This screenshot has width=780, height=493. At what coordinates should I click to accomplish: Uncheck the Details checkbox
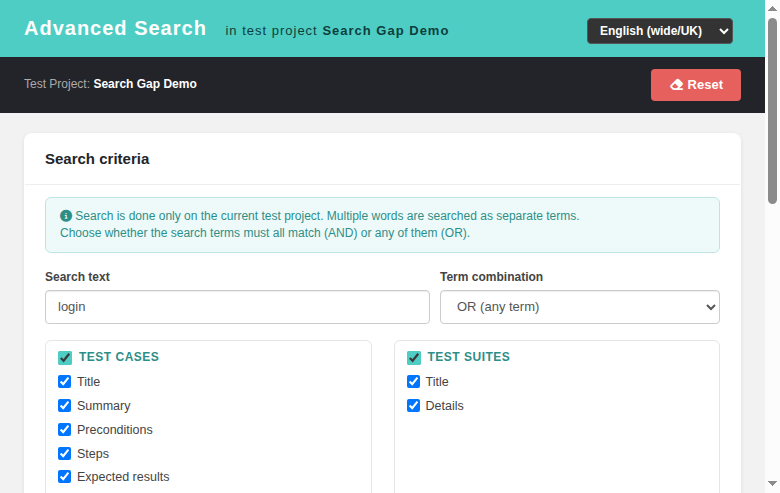tap(413, 405)
